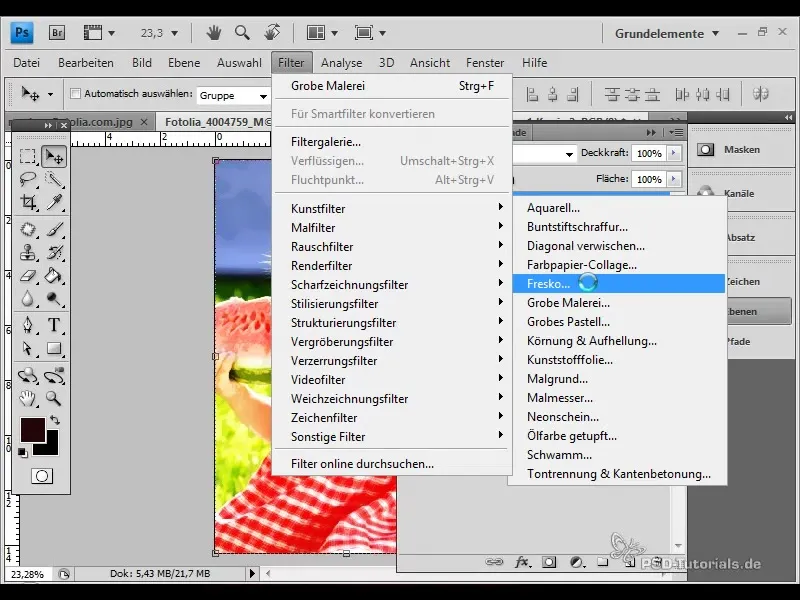Launch Adobe Bridge with Br icon

click(x=57, y=33)
